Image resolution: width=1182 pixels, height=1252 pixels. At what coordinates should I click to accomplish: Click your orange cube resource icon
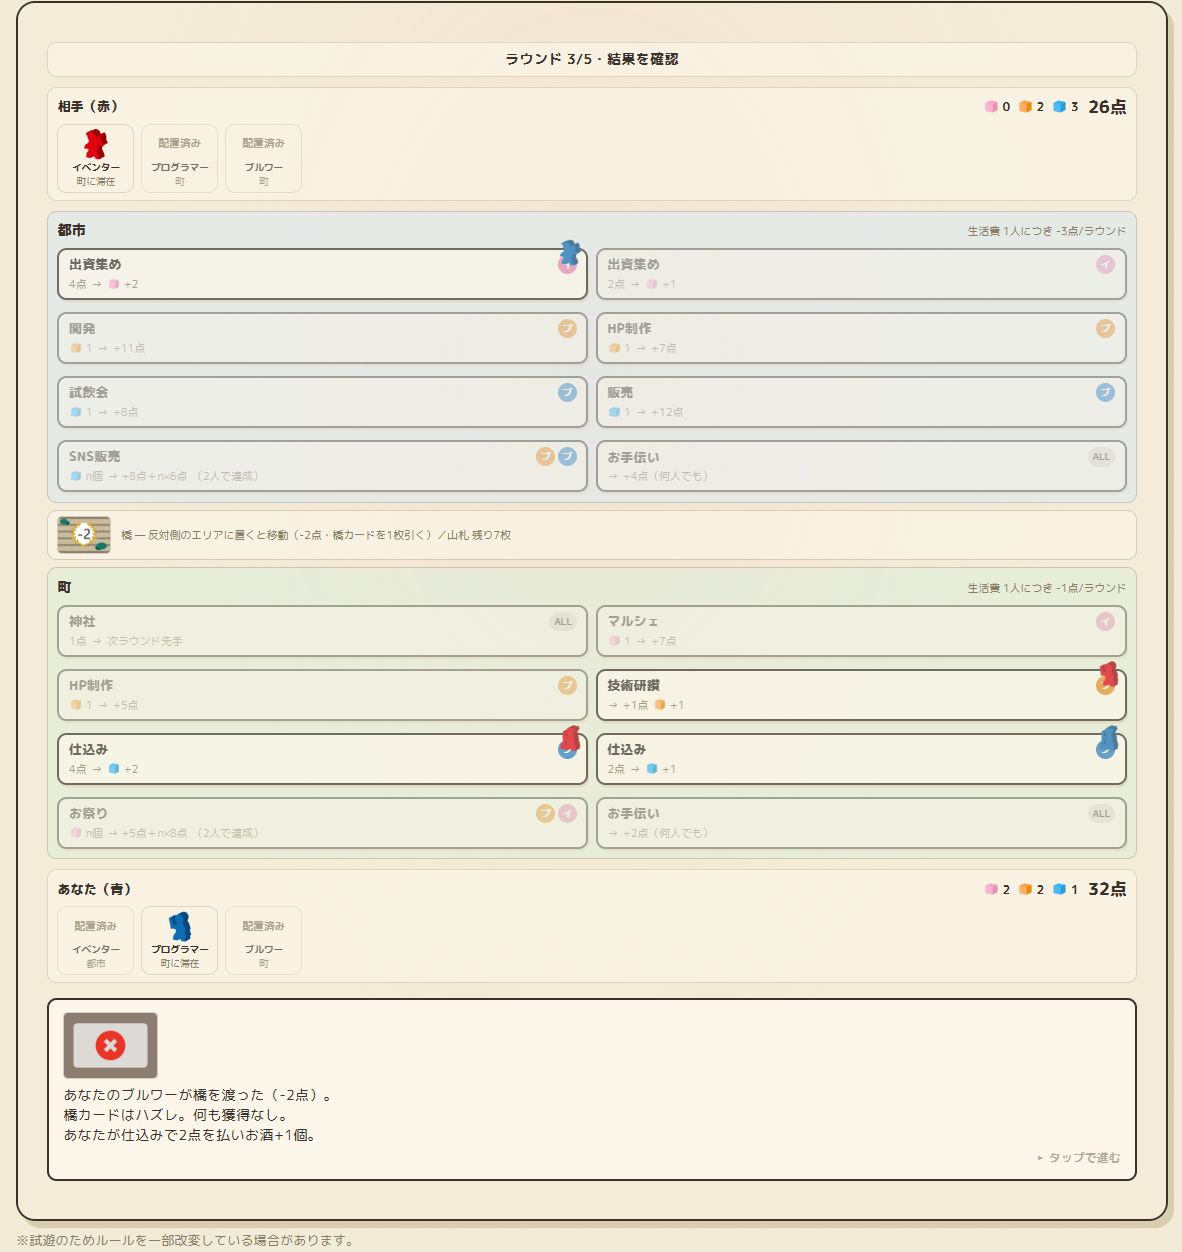pyautogui.click(x=1025, y=889)
